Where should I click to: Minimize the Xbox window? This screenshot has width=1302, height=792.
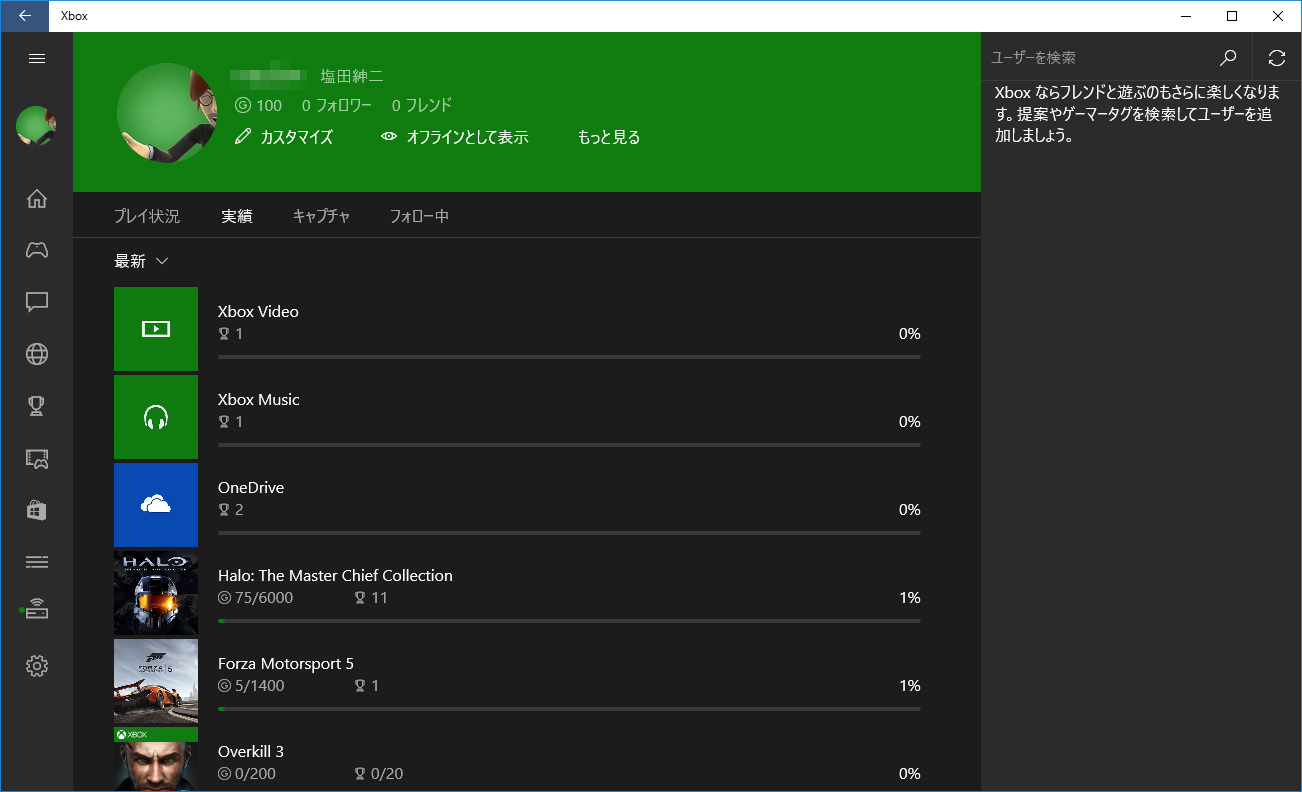pyautogui.click(x=1186, y=16)
